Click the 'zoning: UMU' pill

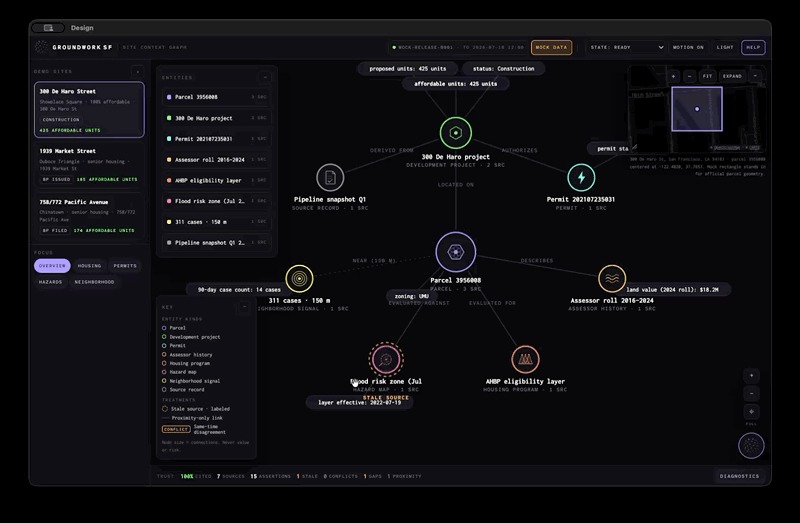tap(412, 296)
